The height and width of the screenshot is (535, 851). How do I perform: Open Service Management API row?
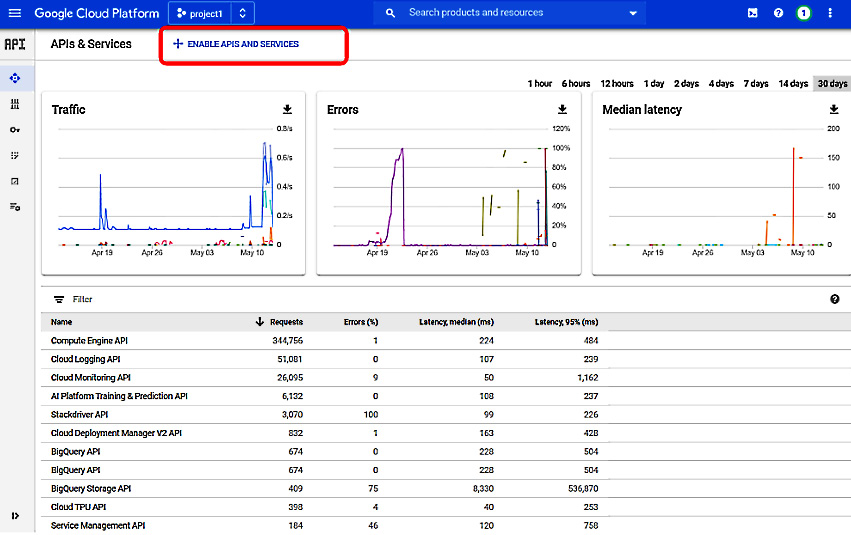pyautogui.click(x=324, y=525)
